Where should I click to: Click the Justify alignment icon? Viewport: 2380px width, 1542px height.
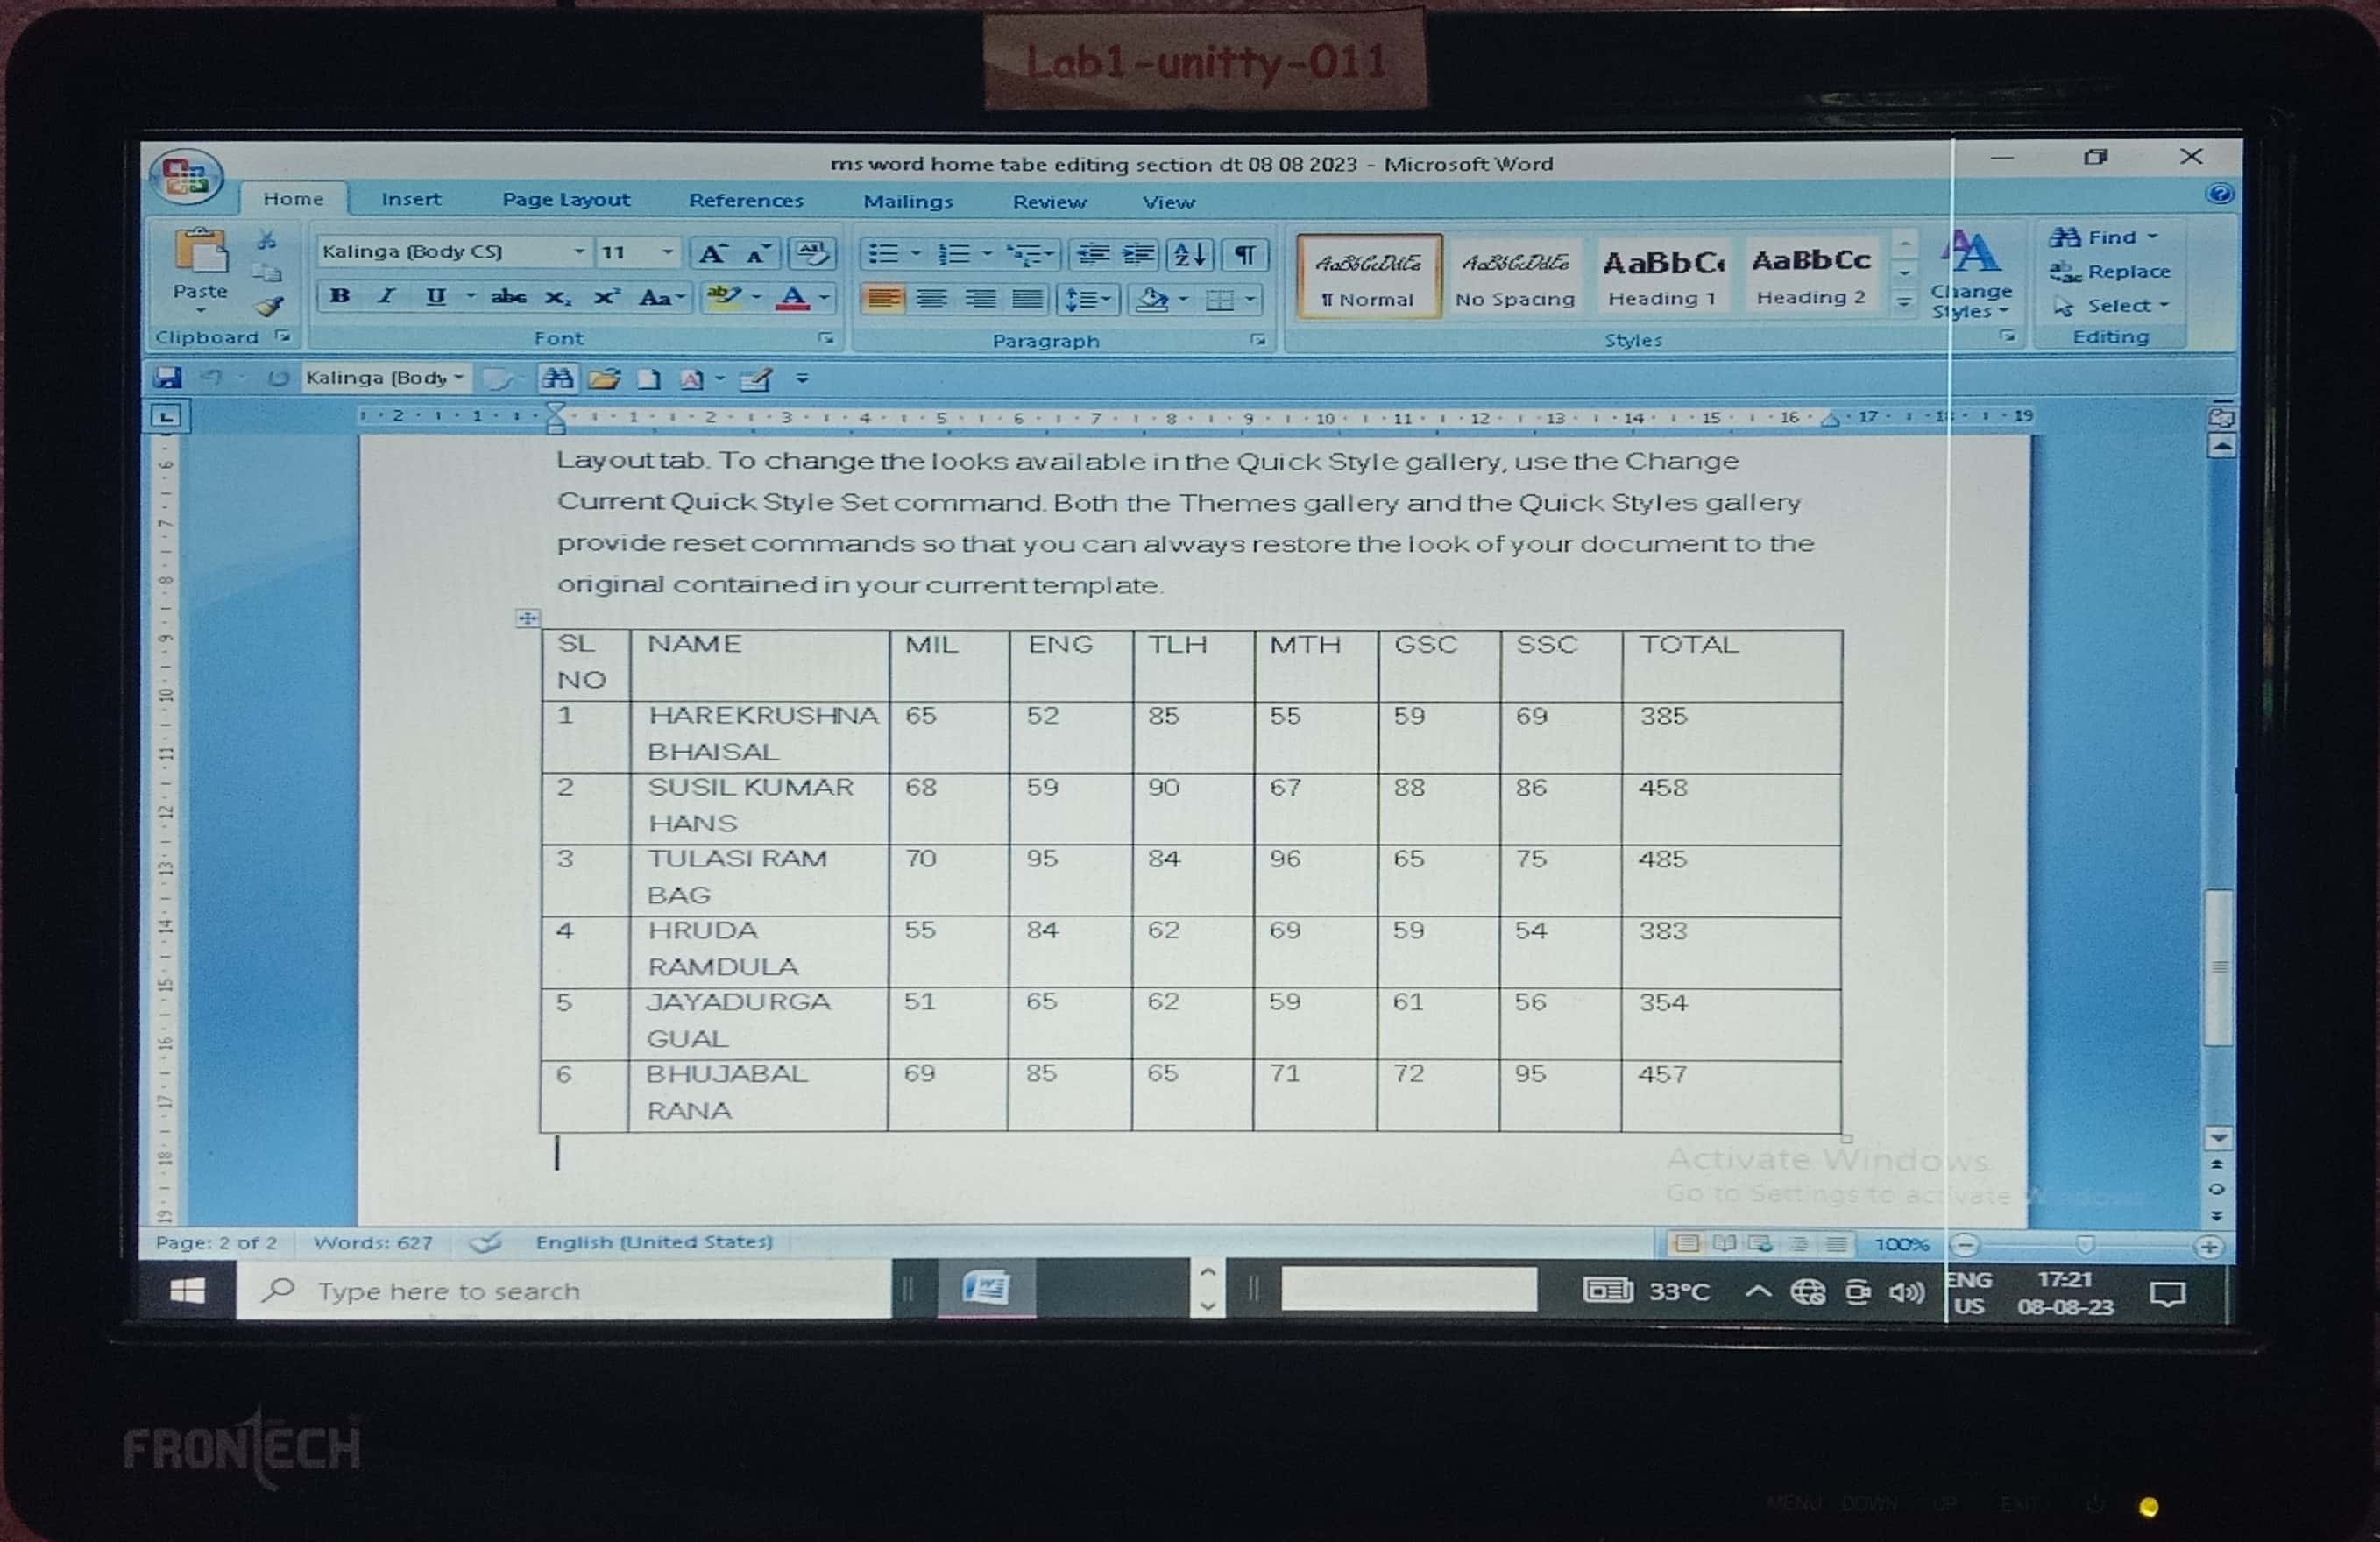[x=1027, y=298]
